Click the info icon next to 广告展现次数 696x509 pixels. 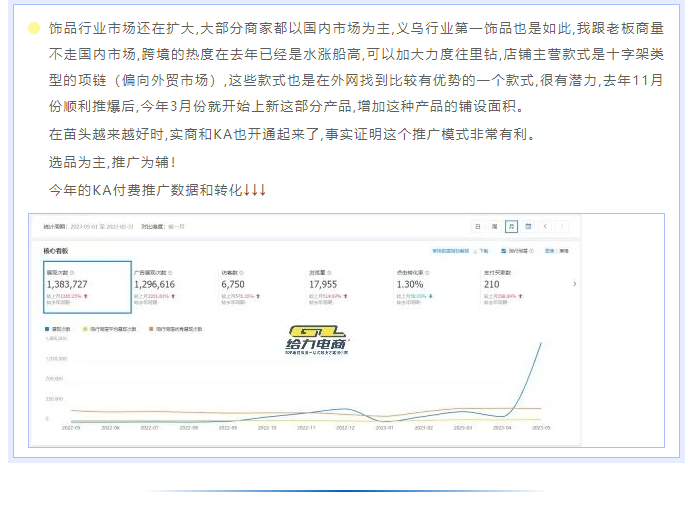coord(169,272)
